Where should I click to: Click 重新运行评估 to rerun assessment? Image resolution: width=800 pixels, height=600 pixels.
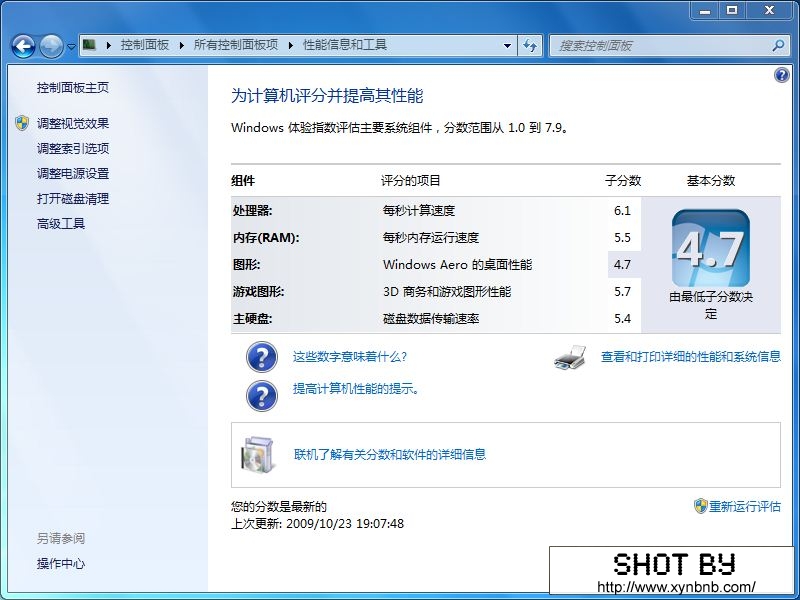[745, 507]
